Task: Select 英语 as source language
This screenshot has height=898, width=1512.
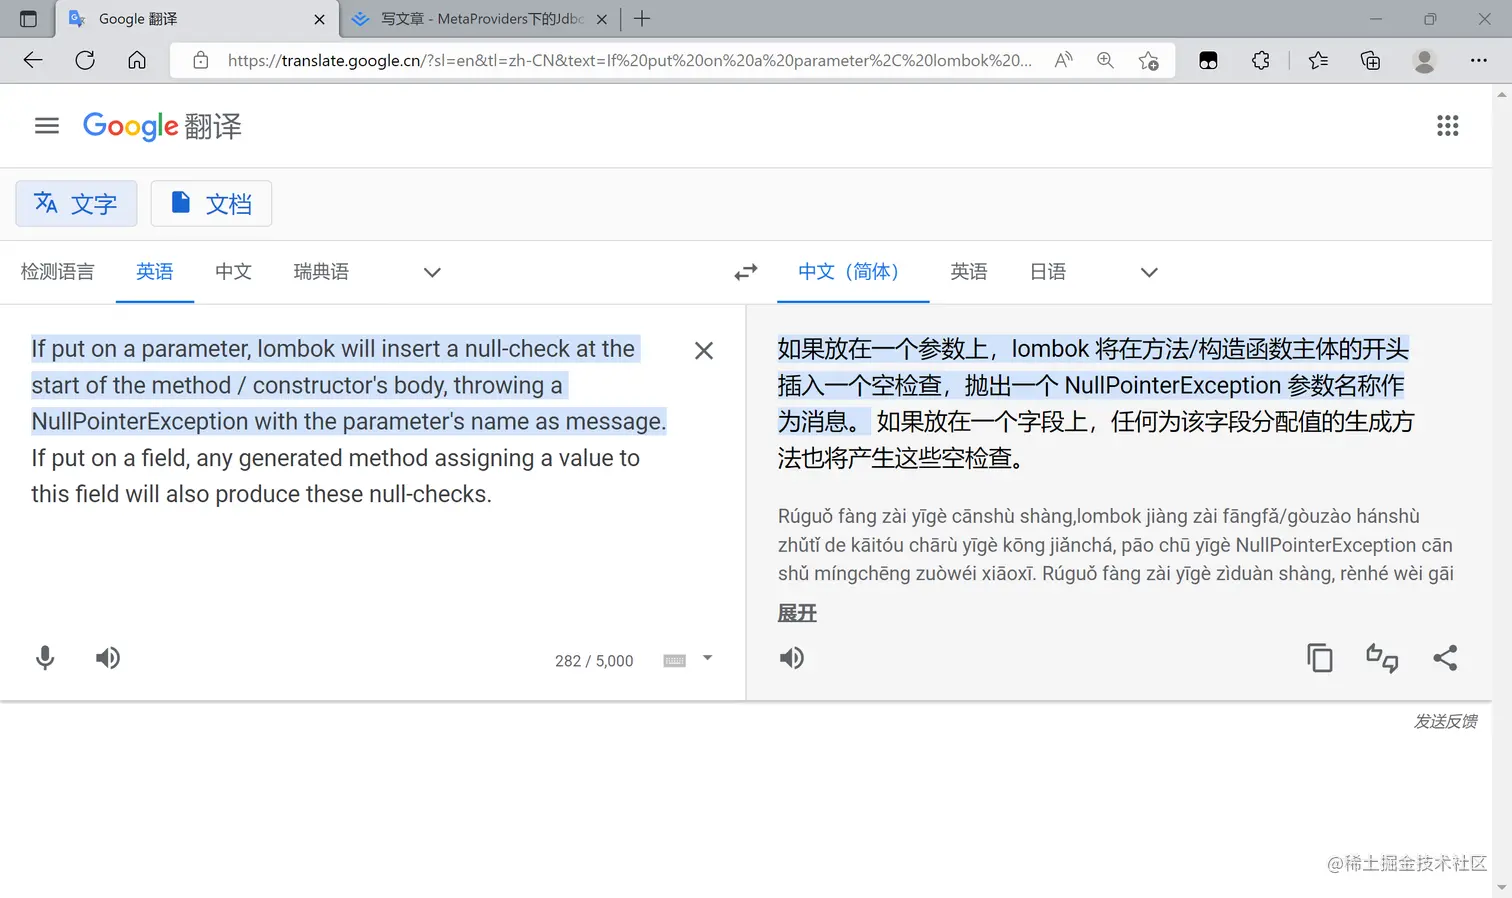Action: point(155,272)
